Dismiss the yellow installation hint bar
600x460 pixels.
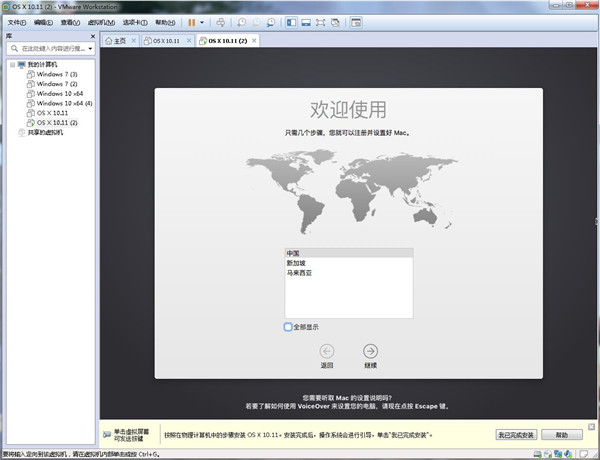[x=592, y=426]
